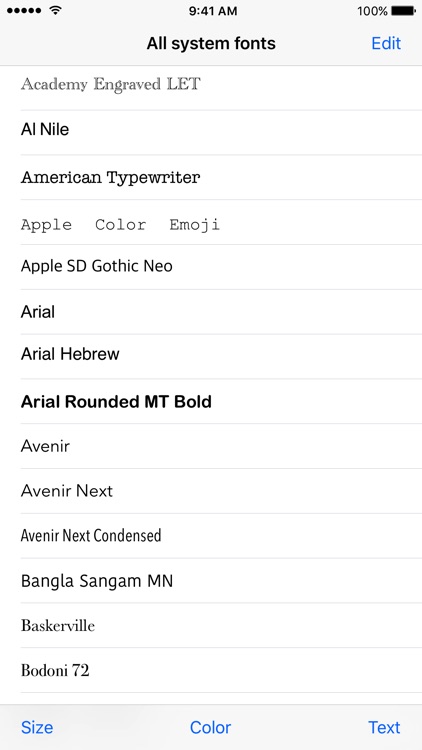Image resolution: width=422 pixels, height=750 pixels.
Task: Pick the Arial Hebrew font
Action: click(x=211, y=356)
